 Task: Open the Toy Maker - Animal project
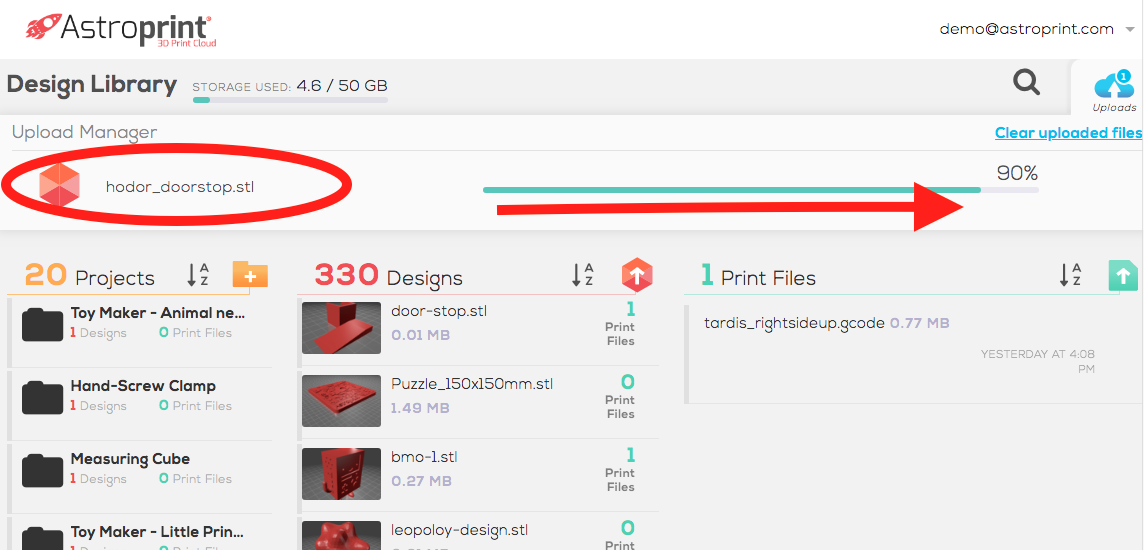[x=157, y=313]
